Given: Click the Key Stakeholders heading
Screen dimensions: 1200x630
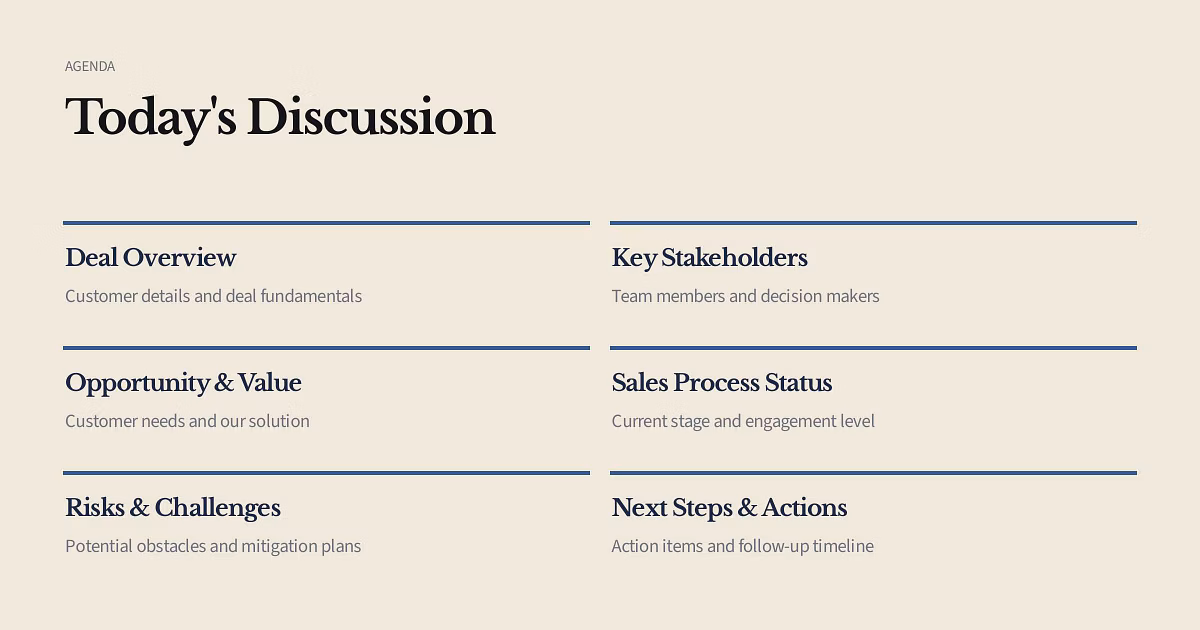Looking at the screenshot, I should (x=709, y=258).
